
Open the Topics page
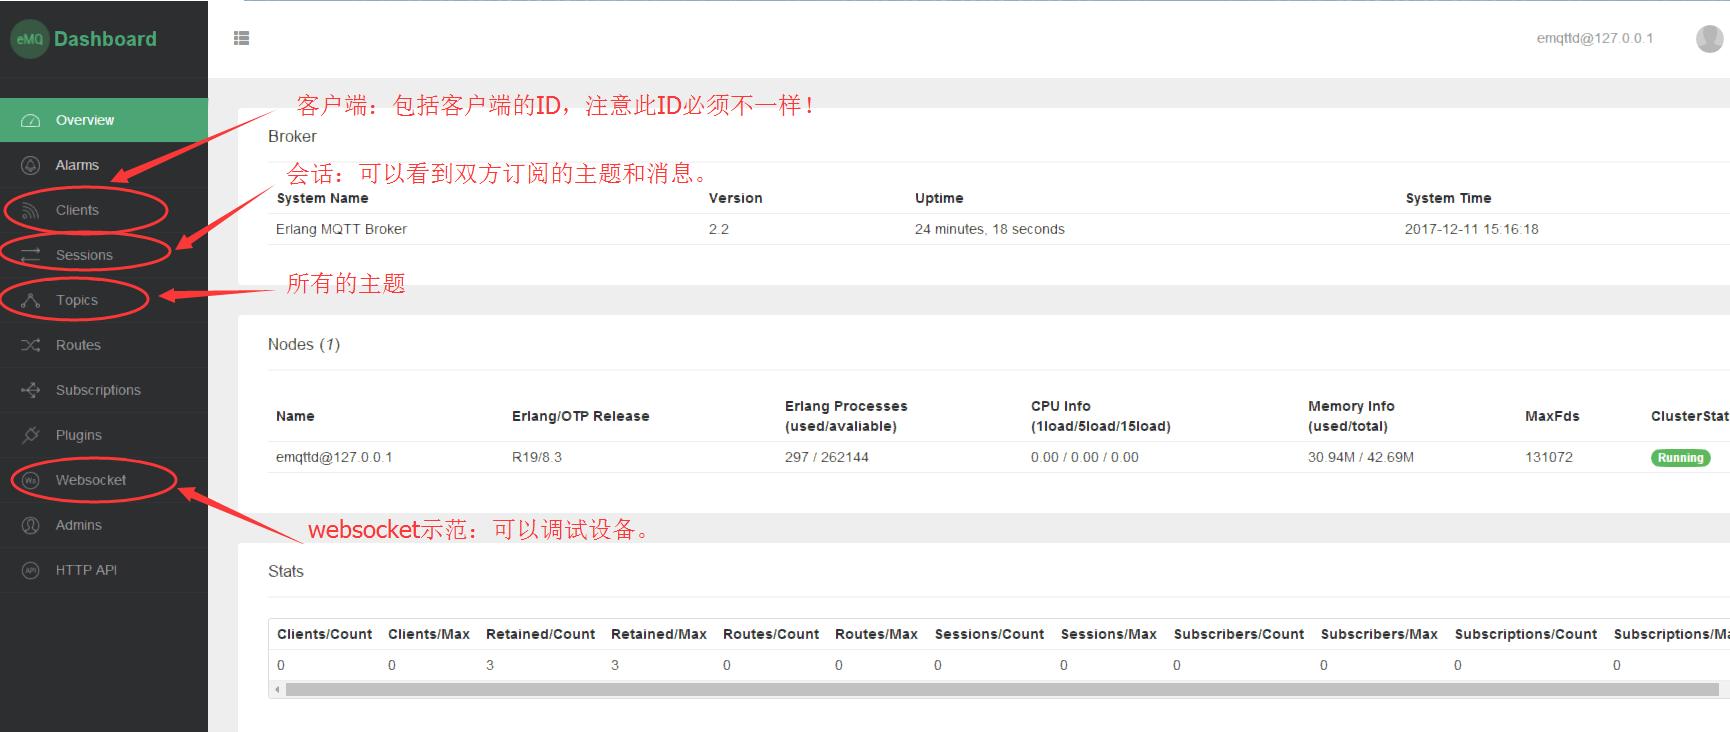77,300
